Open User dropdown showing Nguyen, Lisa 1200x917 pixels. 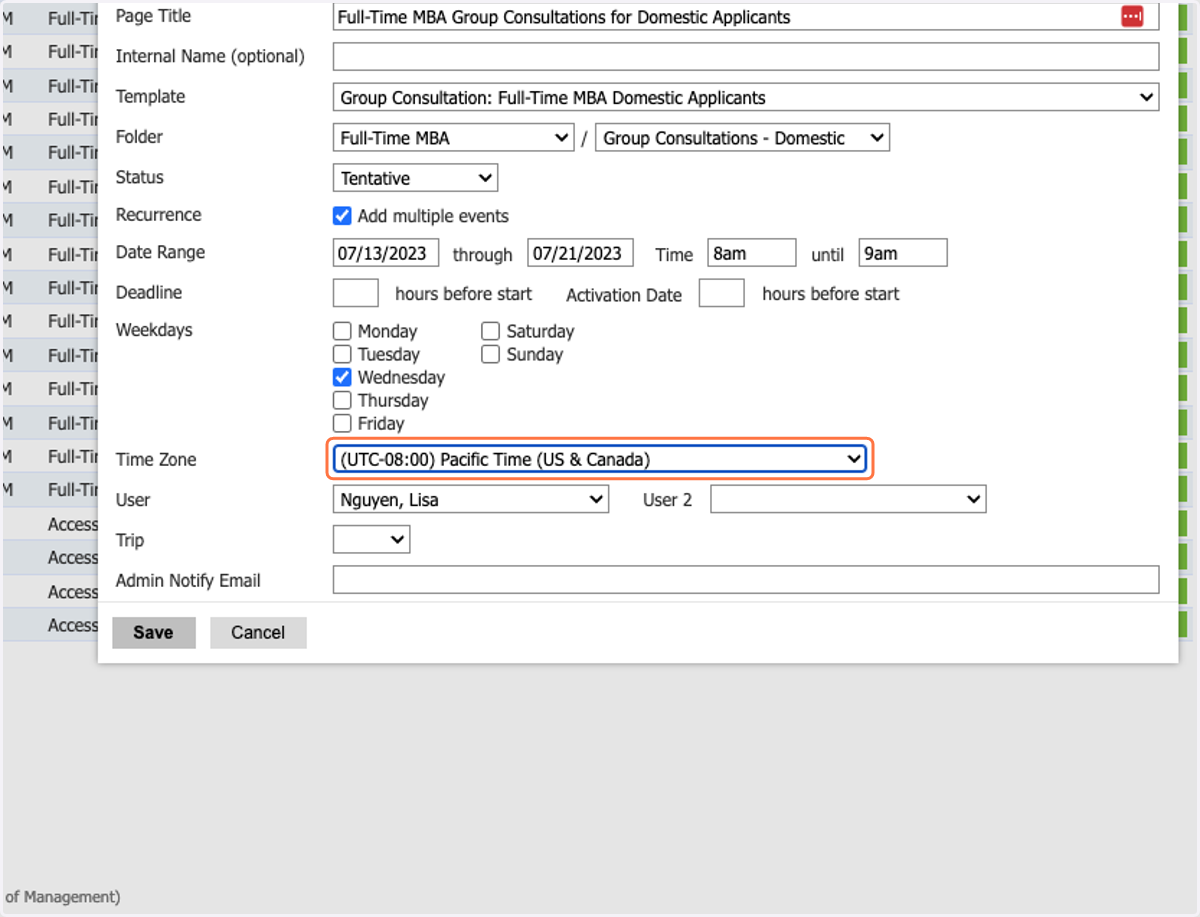click(x=470, y=499)
